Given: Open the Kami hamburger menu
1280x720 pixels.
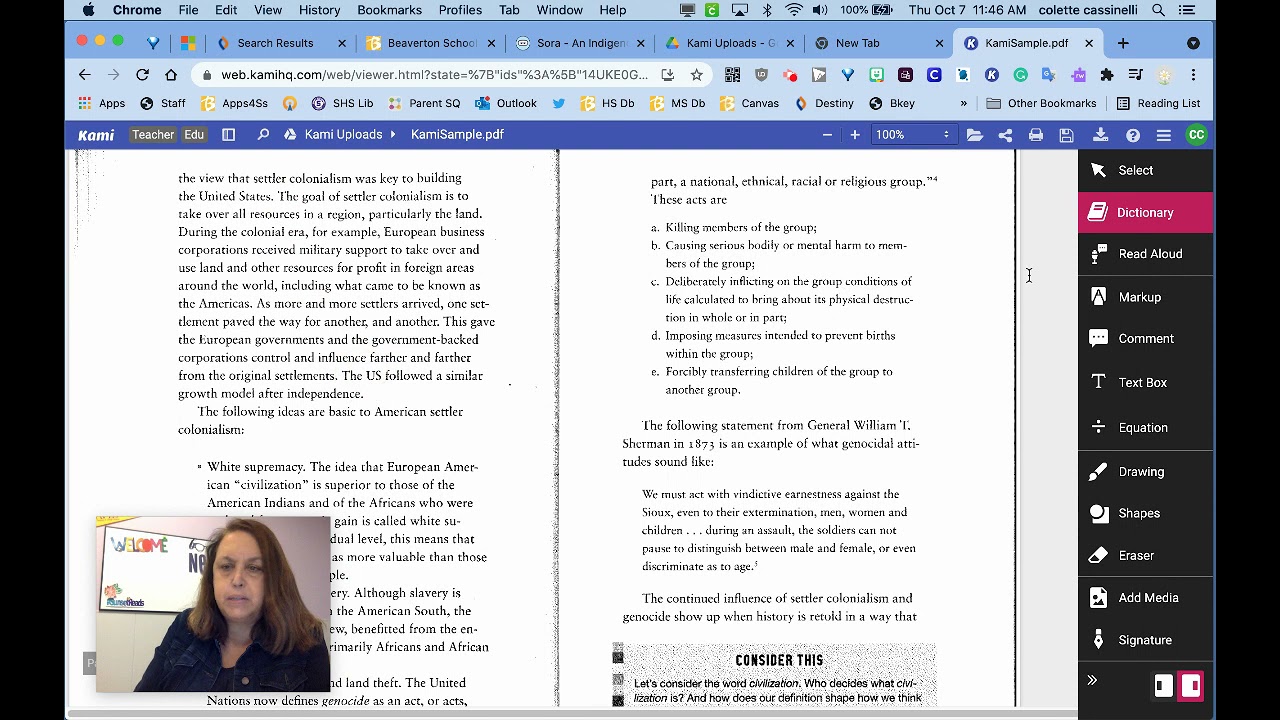Looking at the screenshot, I should coord(1164,134).
